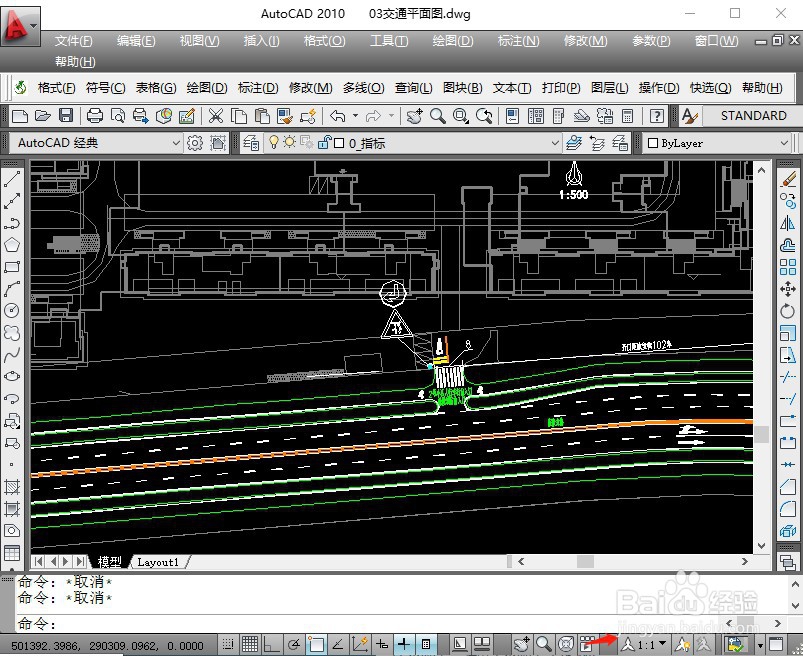Select the Polygon draw tool
The height and width of the screenshot is (656, 803).
point(12,245)
